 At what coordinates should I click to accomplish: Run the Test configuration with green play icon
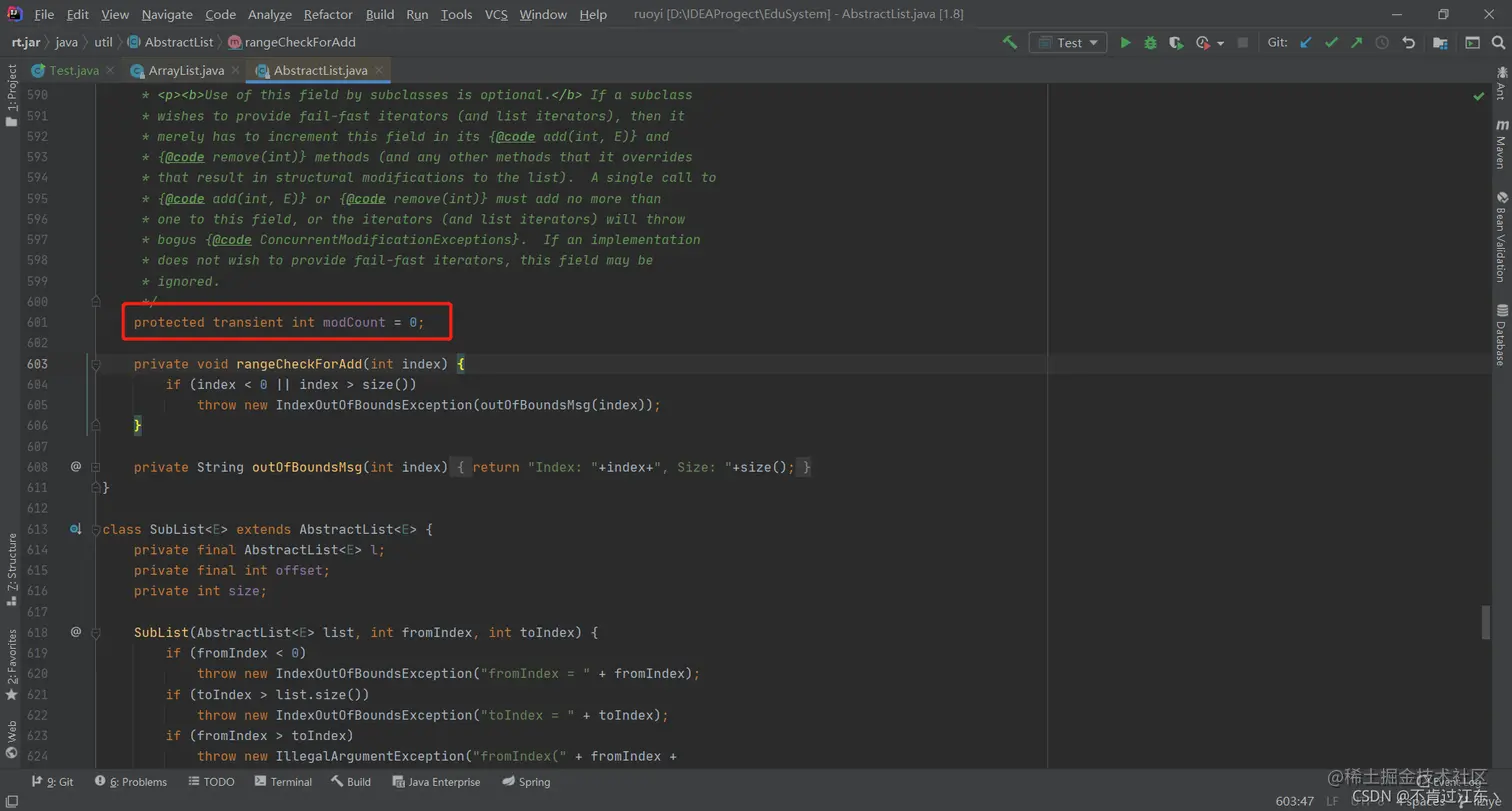[1126, 43]
